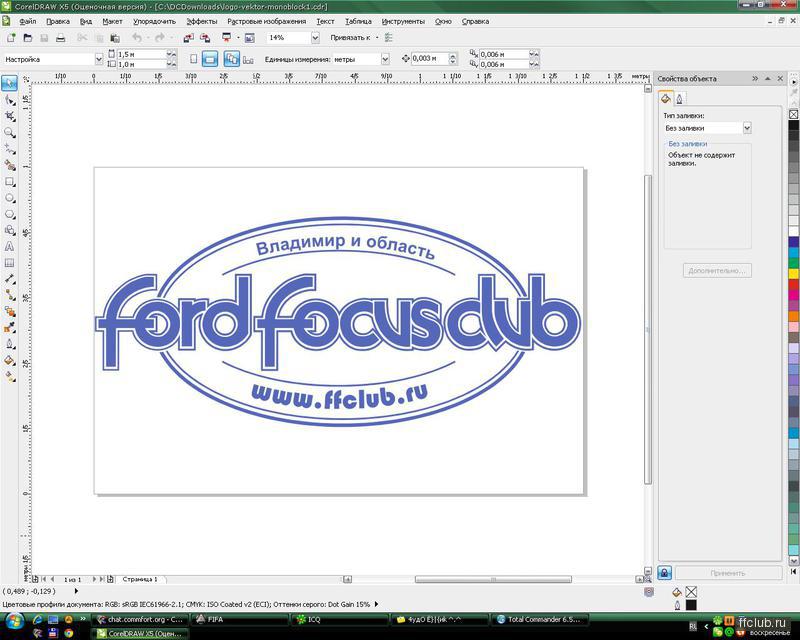Viewport: 800px width, 640px height.
Task: Select the Fill tool bucket
Action: [9, 360]
